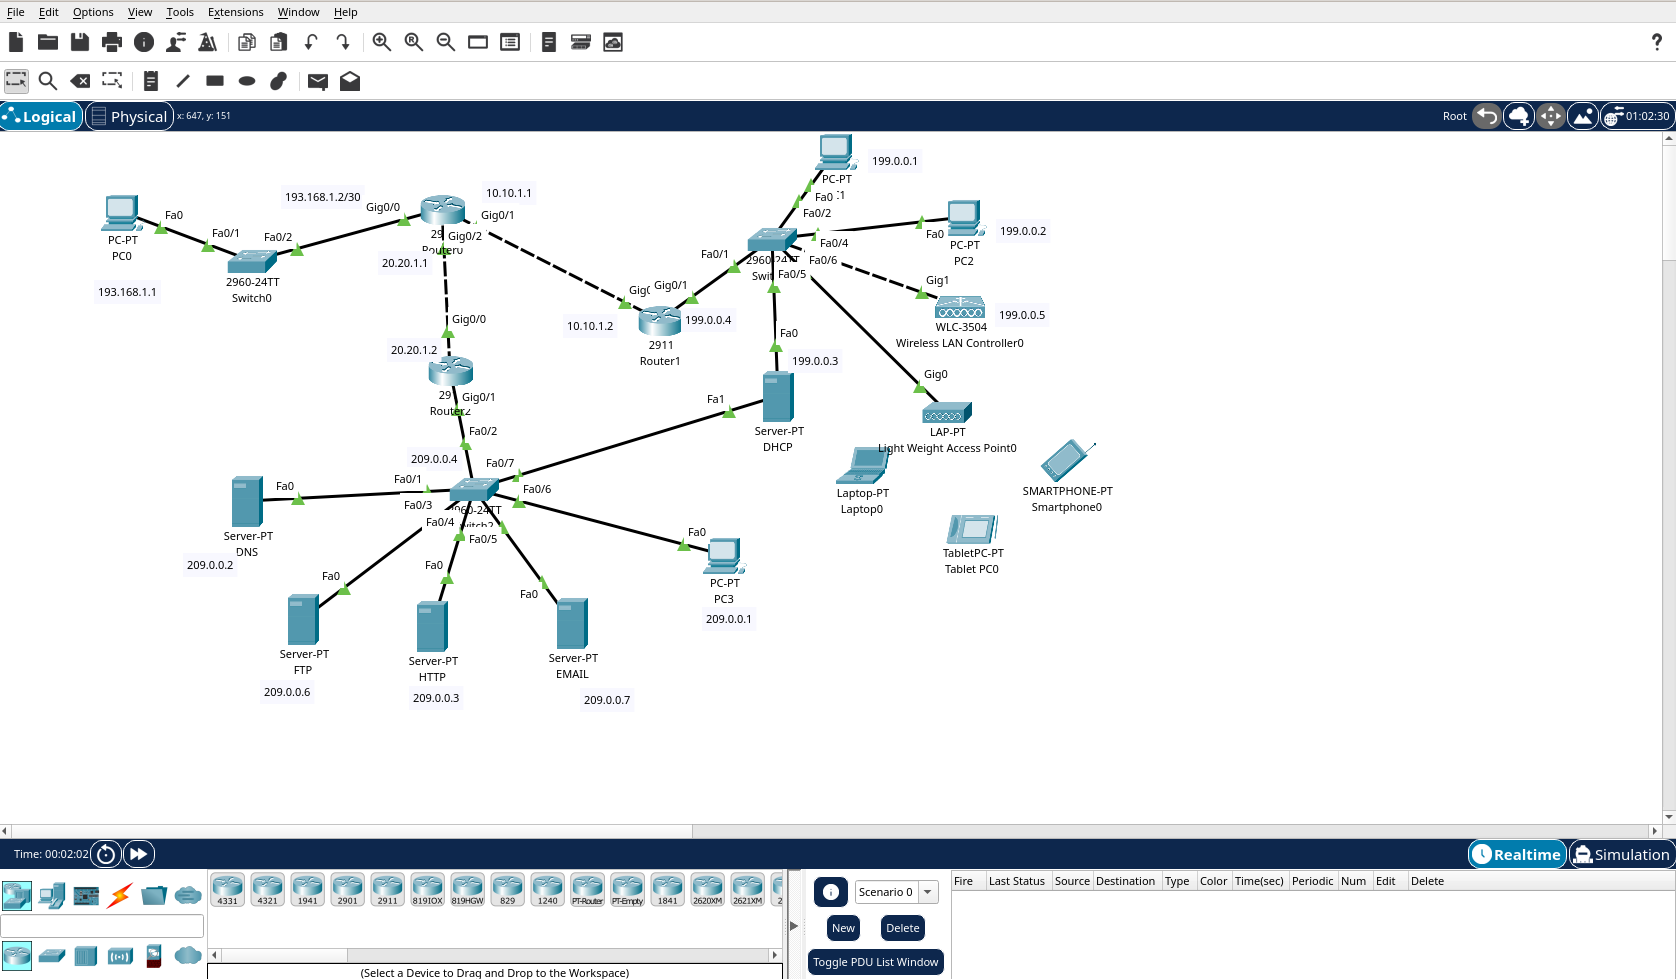This screenshot has width=1676, height=979.
Task: Switch to Simulation mode
Action: 1621,854
